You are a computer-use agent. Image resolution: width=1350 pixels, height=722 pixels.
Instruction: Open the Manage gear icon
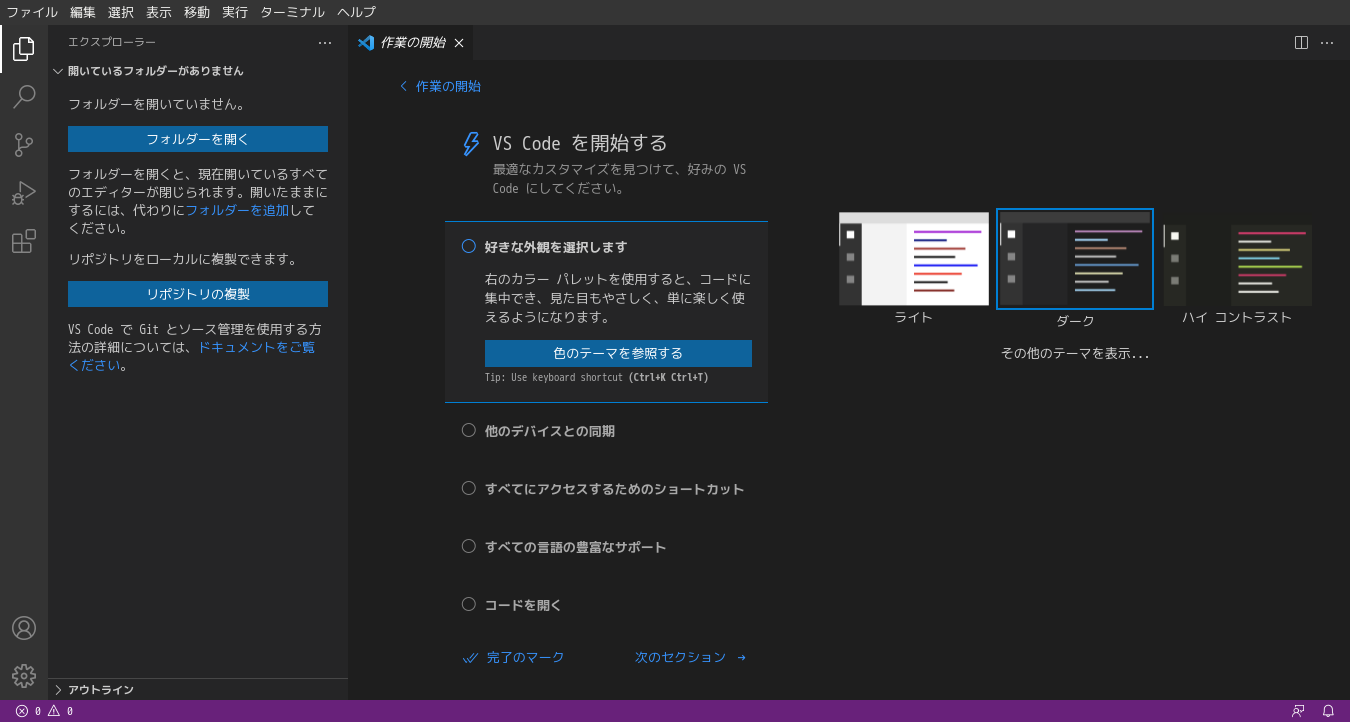(x=24, y=676)
